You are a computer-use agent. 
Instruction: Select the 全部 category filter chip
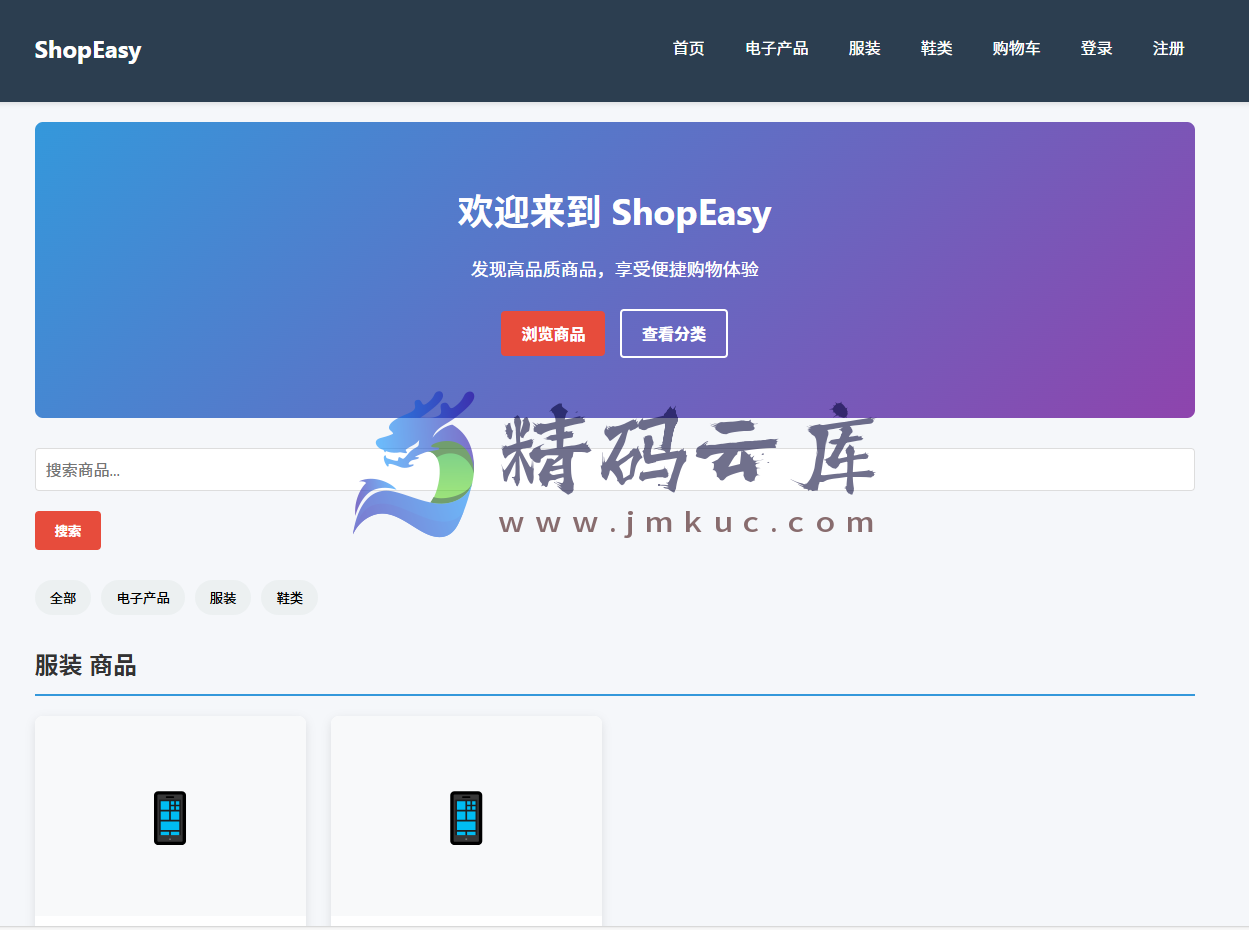coord(63,598)
